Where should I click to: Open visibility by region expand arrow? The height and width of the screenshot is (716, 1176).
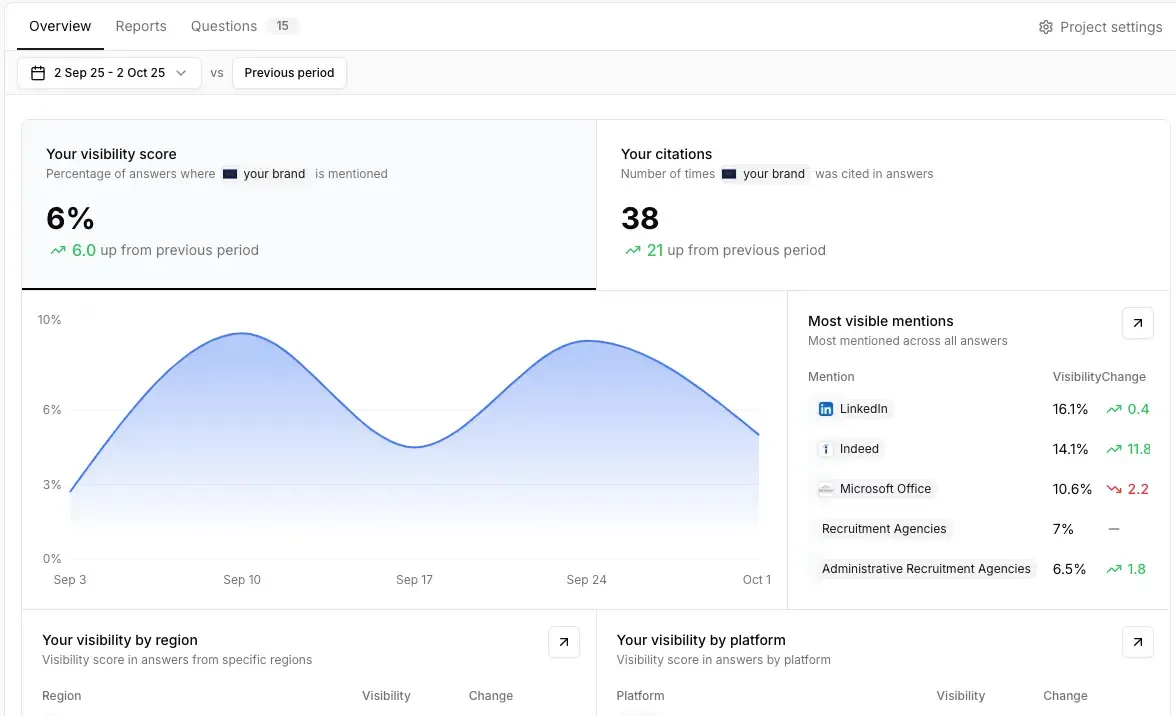tap(564, 643)
